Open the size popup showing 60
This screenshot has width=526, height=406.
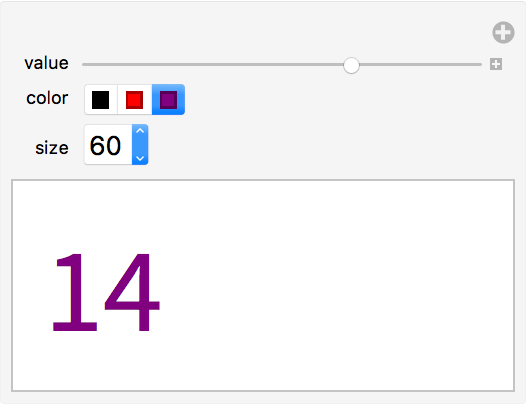tap(116, 145)
